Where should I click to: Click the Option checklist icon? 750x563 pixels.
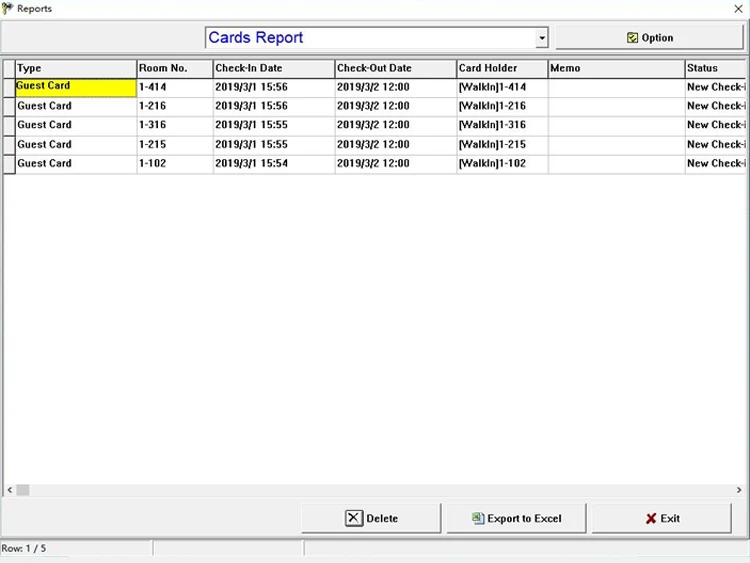(632, 38)
